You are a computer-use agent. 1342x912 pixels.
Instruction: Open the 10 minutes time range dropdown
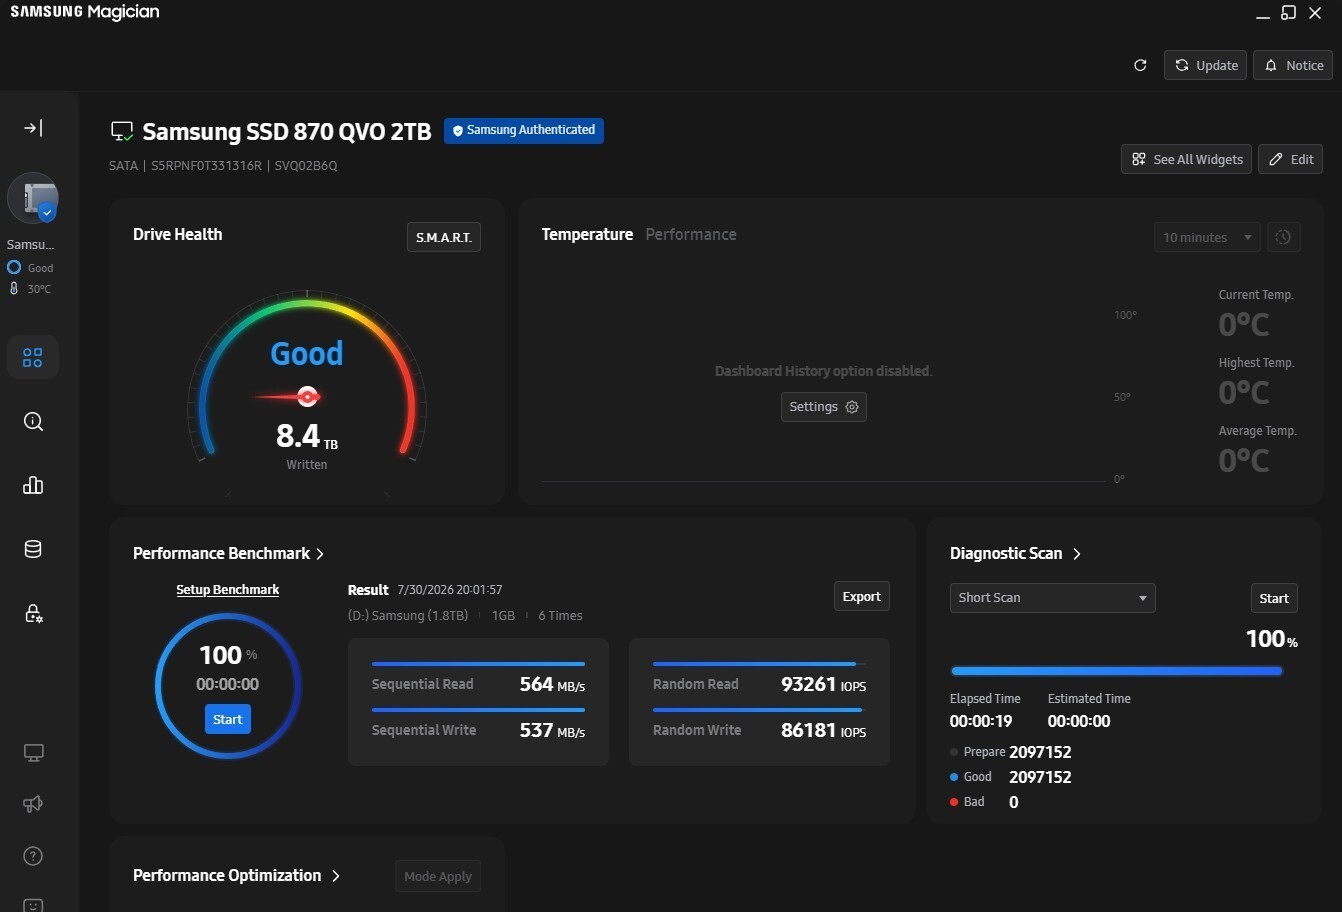1207,237
